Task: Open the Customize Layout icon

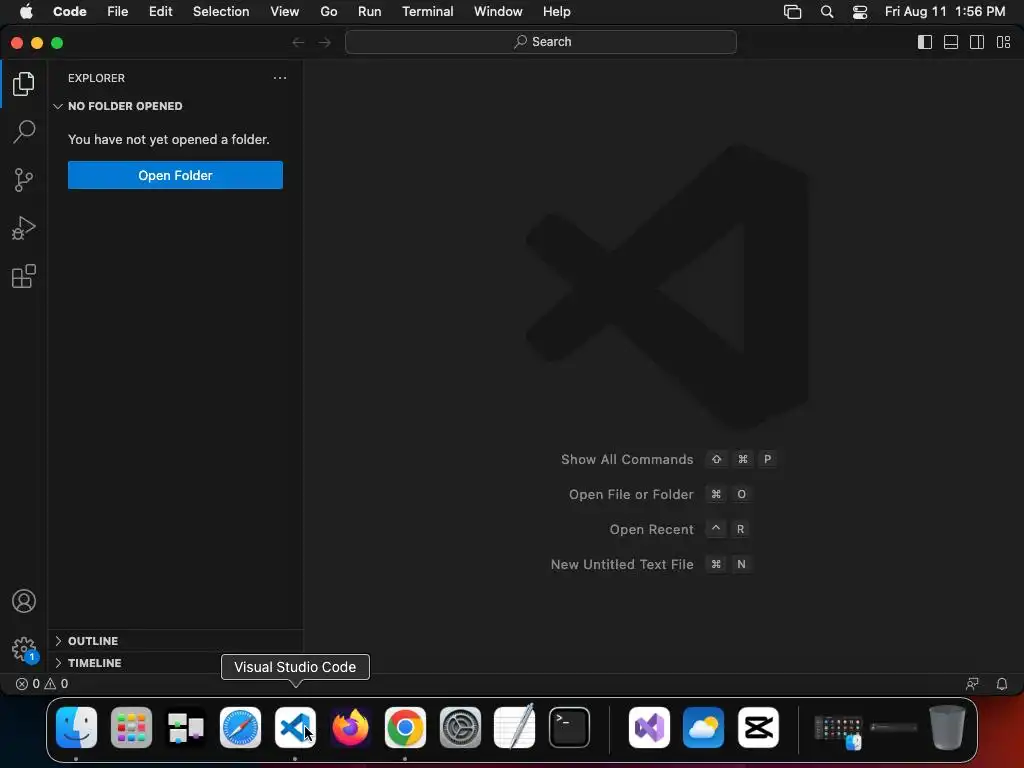Action: (x=1003, y=42)
